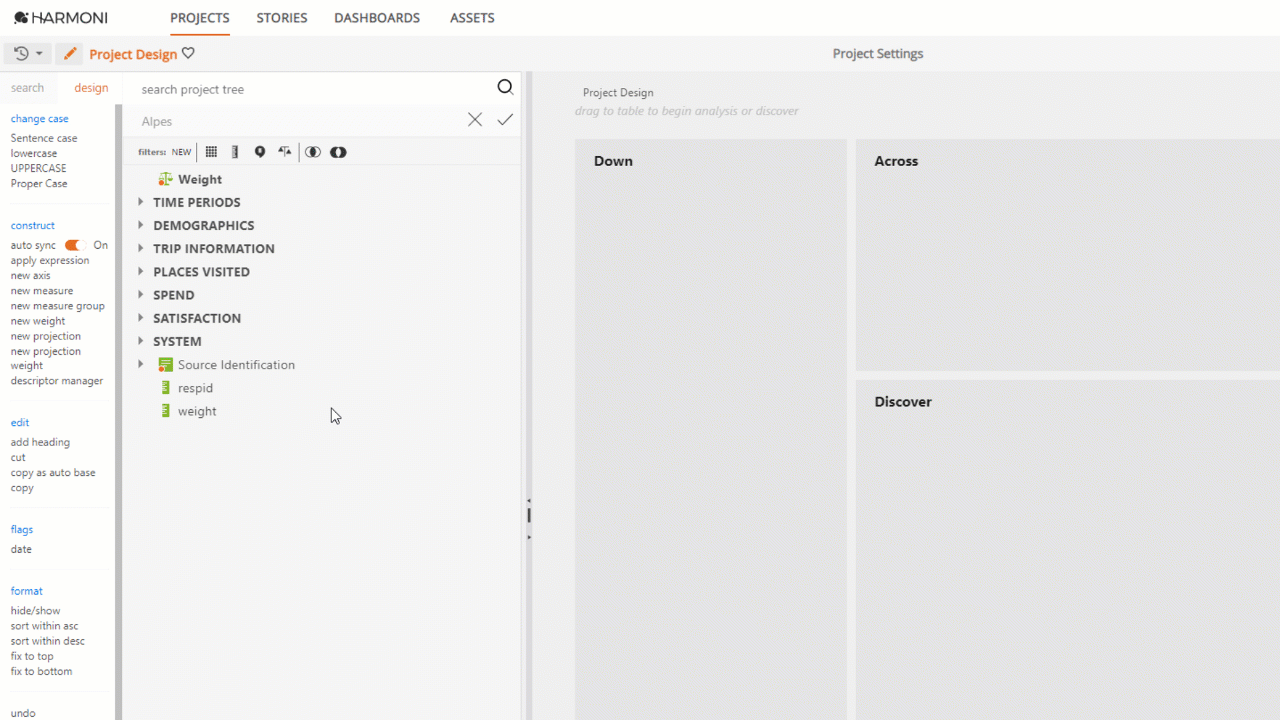Cancel editing with the X icon
This screenshot has height=720, width=1280.
pos(475,120)
